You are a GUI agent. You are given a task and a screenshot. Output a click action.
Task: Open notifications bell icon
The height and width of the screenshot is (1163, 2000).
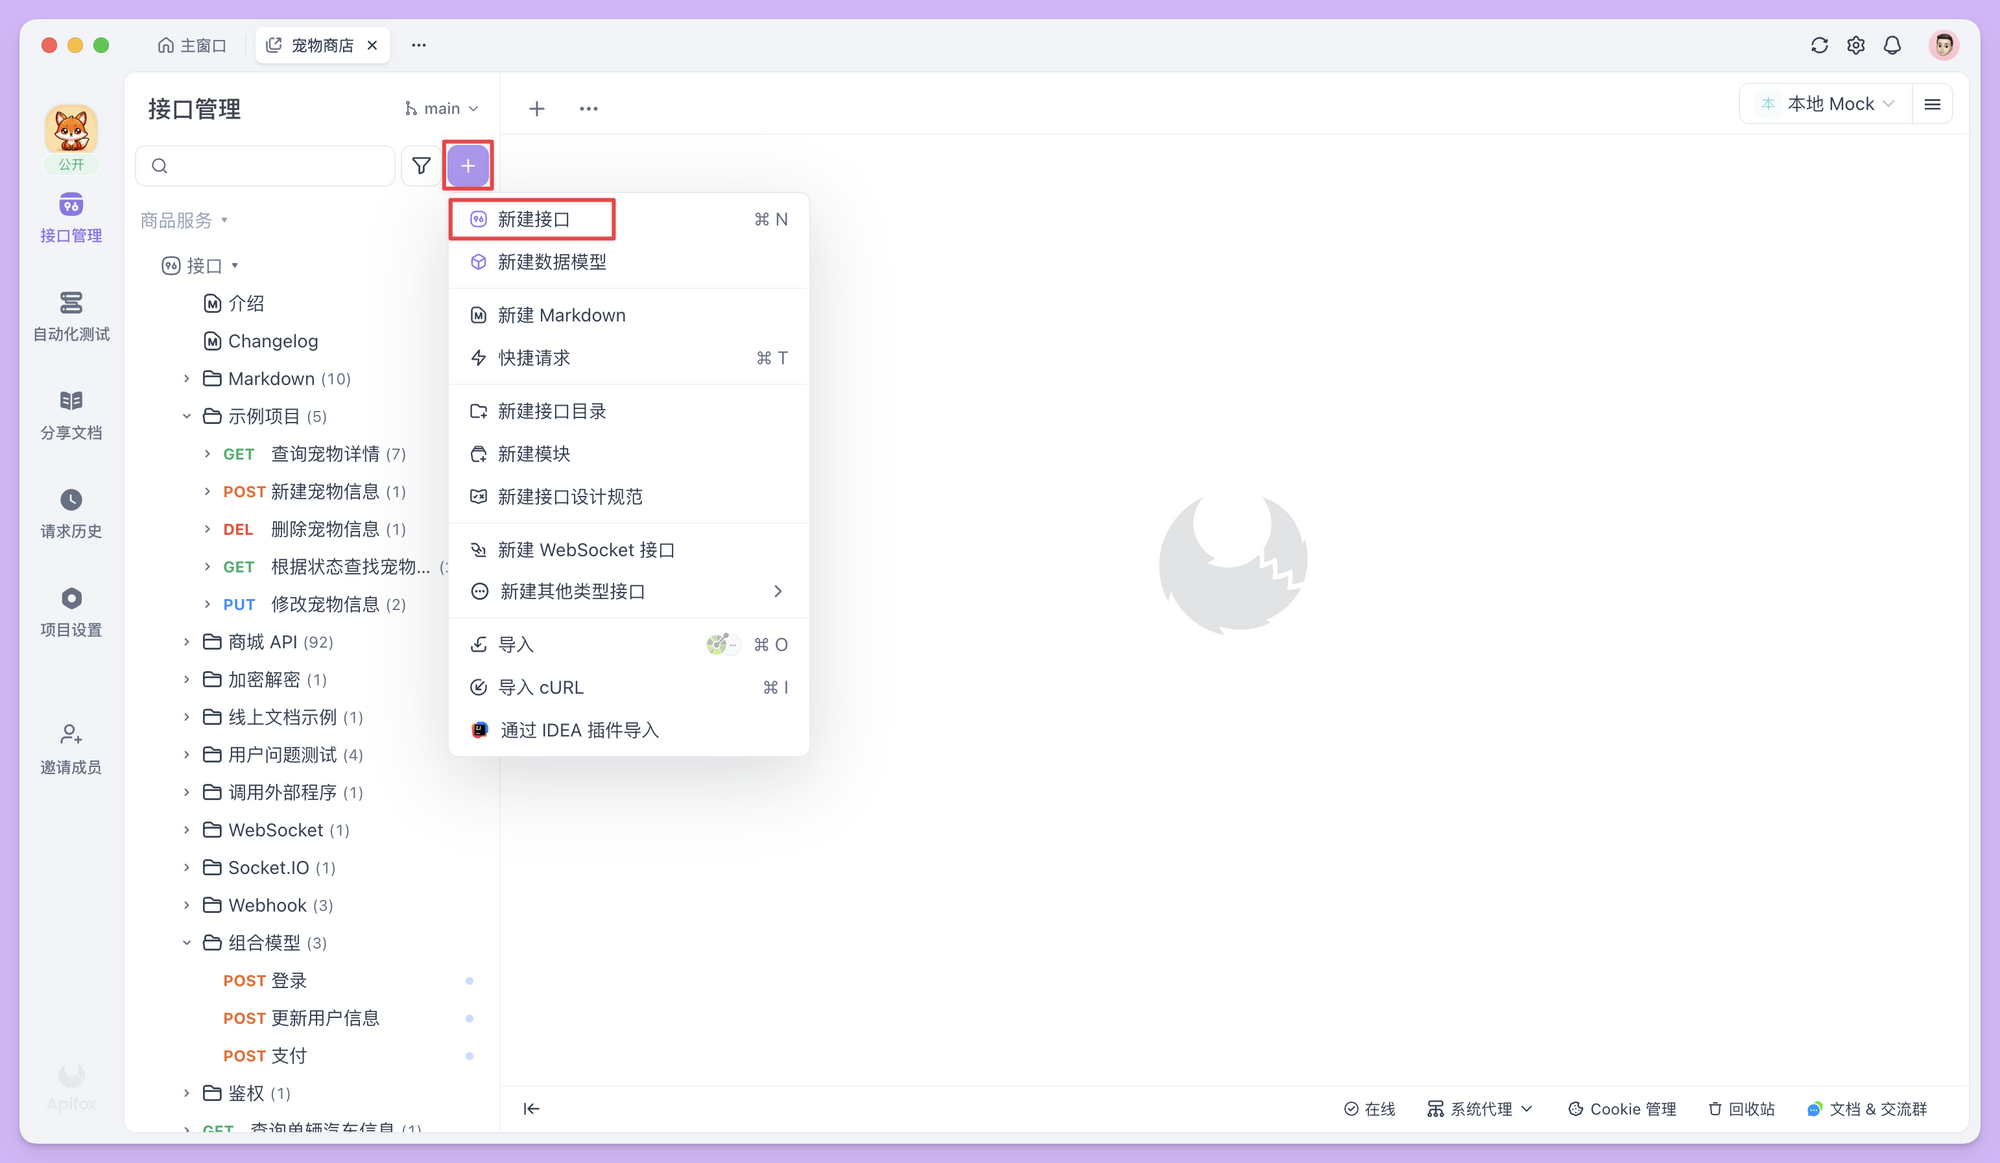(x=1892, y=45)
